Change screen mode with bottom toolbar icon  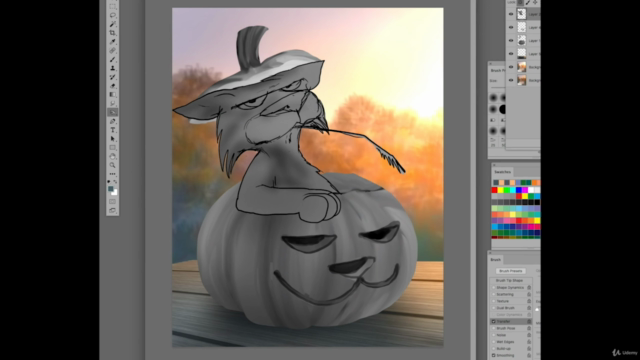113,211
